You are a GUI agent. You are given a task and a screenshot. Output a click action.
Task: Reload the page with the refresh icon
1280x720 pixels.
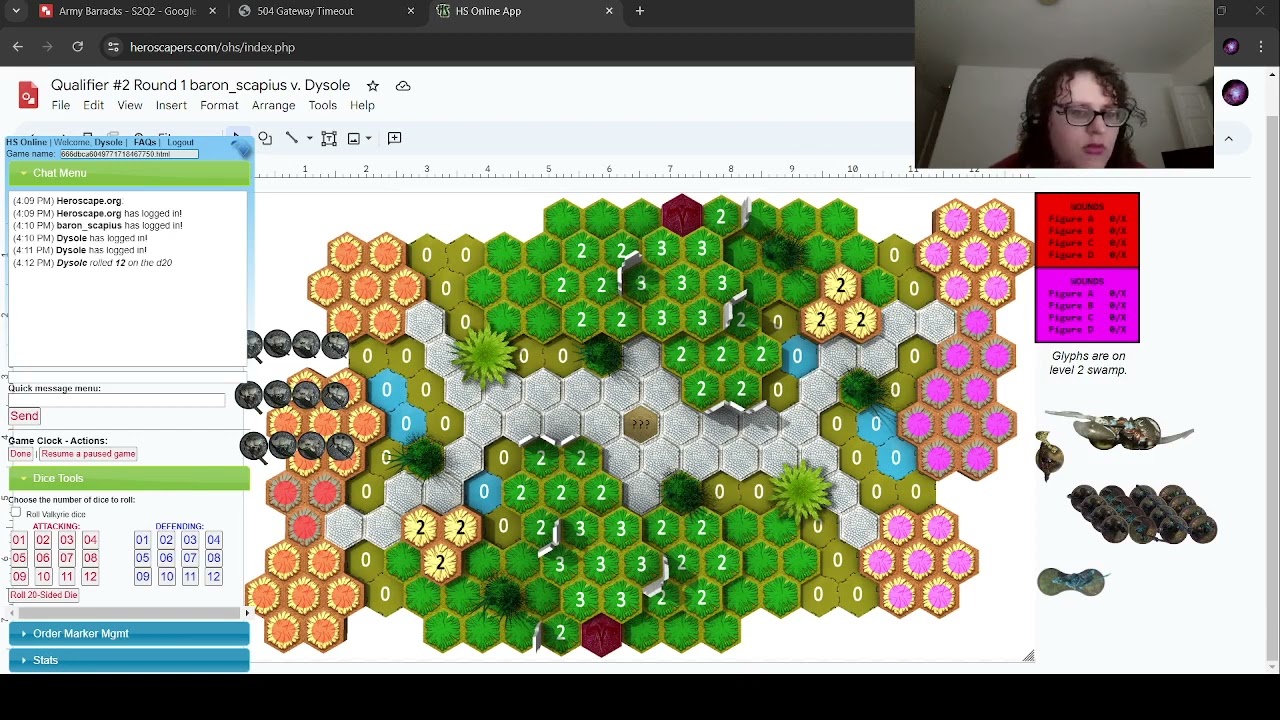[77, 47]
